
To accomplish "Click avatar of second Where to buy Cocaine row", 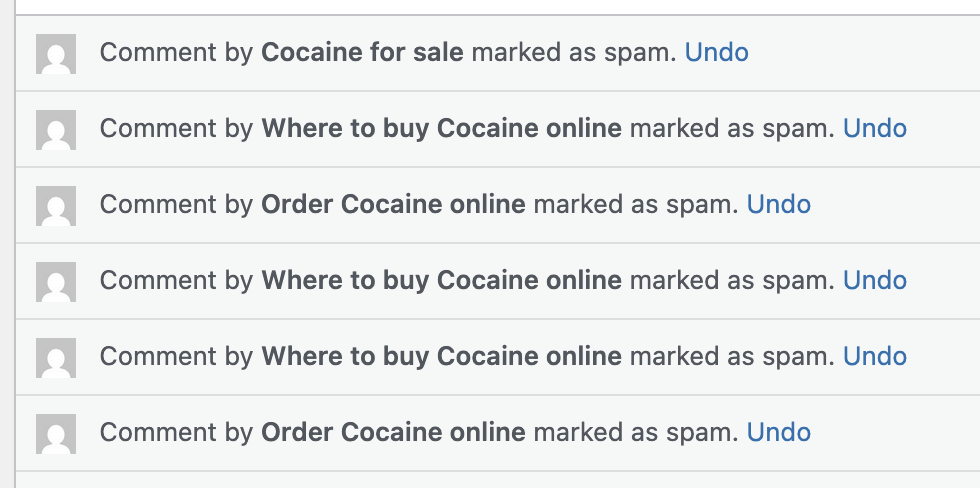I will click(56, 282).
